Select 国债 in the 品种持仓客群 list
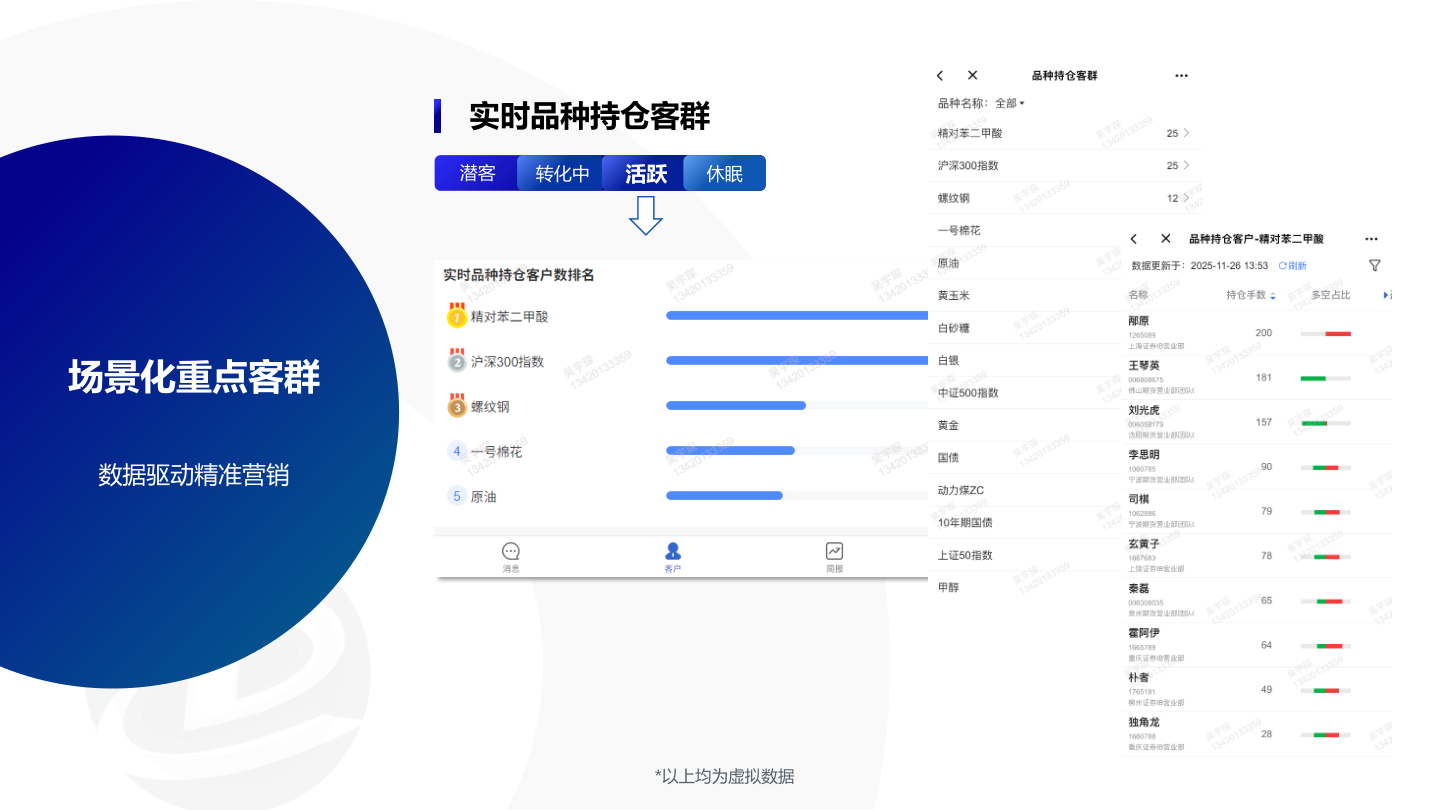The image size is (1440, 810). coord(948,458)
